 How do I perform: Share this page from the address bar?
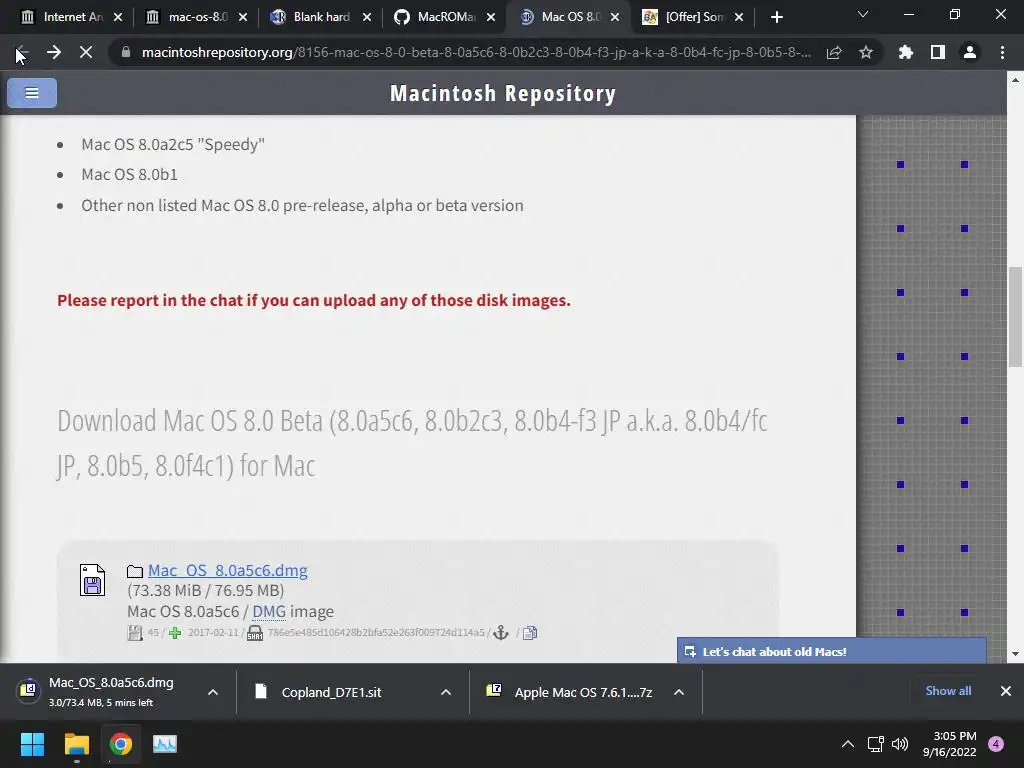click(834, 52)
